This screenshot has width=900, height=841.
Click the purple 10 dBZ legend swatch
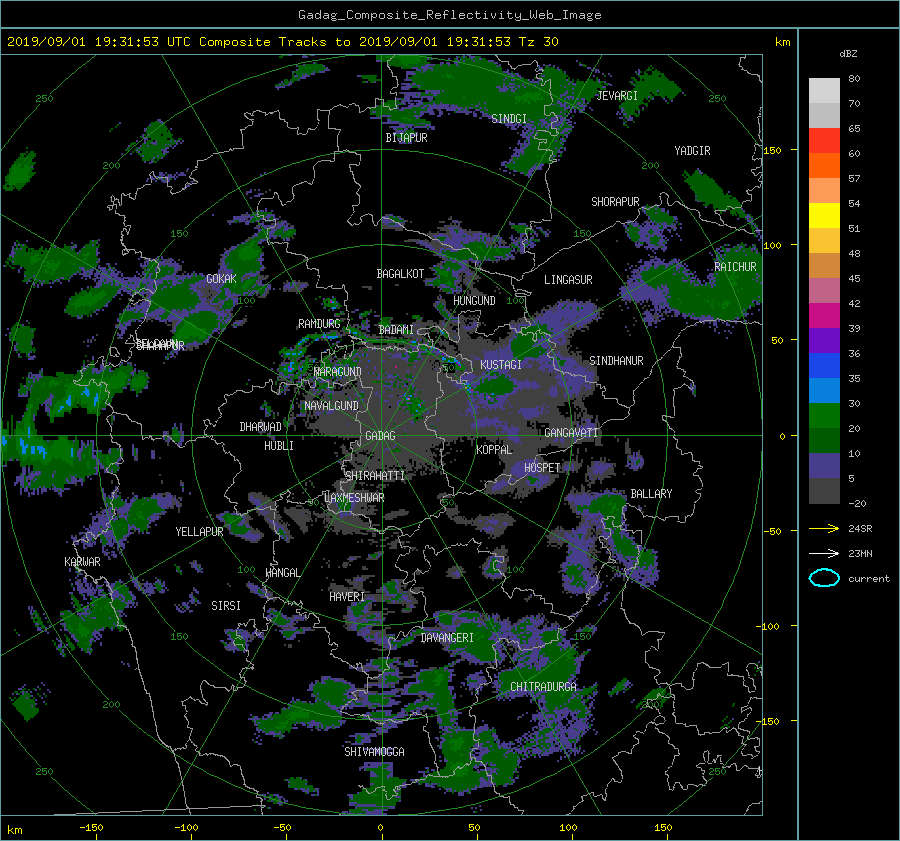(x=824, y=465)
